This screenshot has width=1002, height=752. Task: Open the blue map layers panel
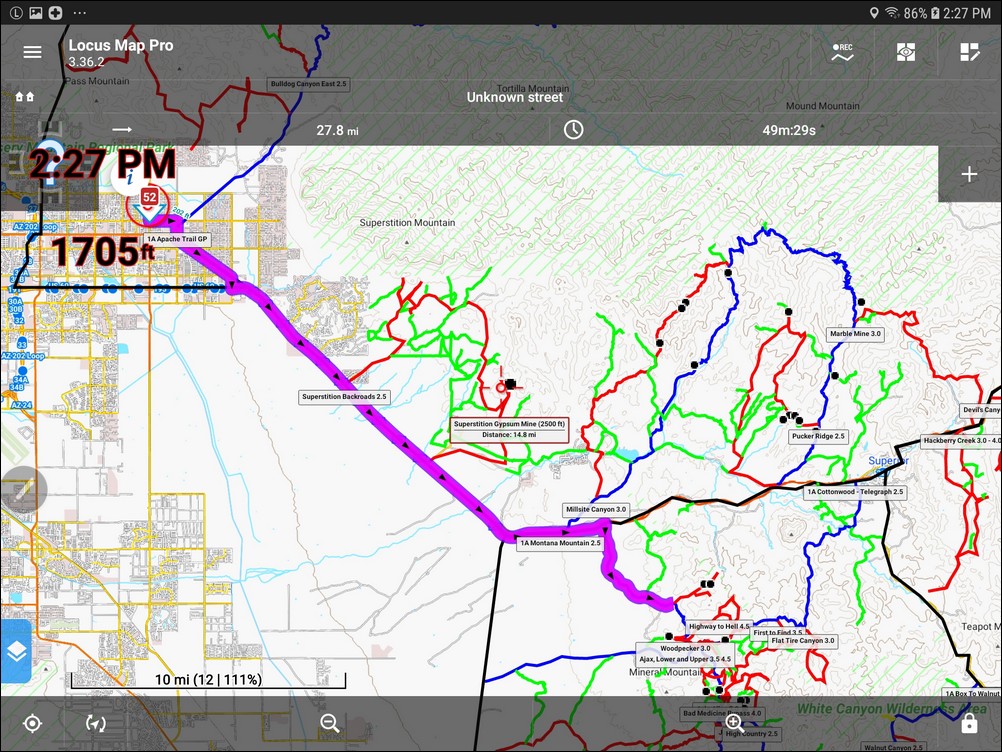(16, 651)
